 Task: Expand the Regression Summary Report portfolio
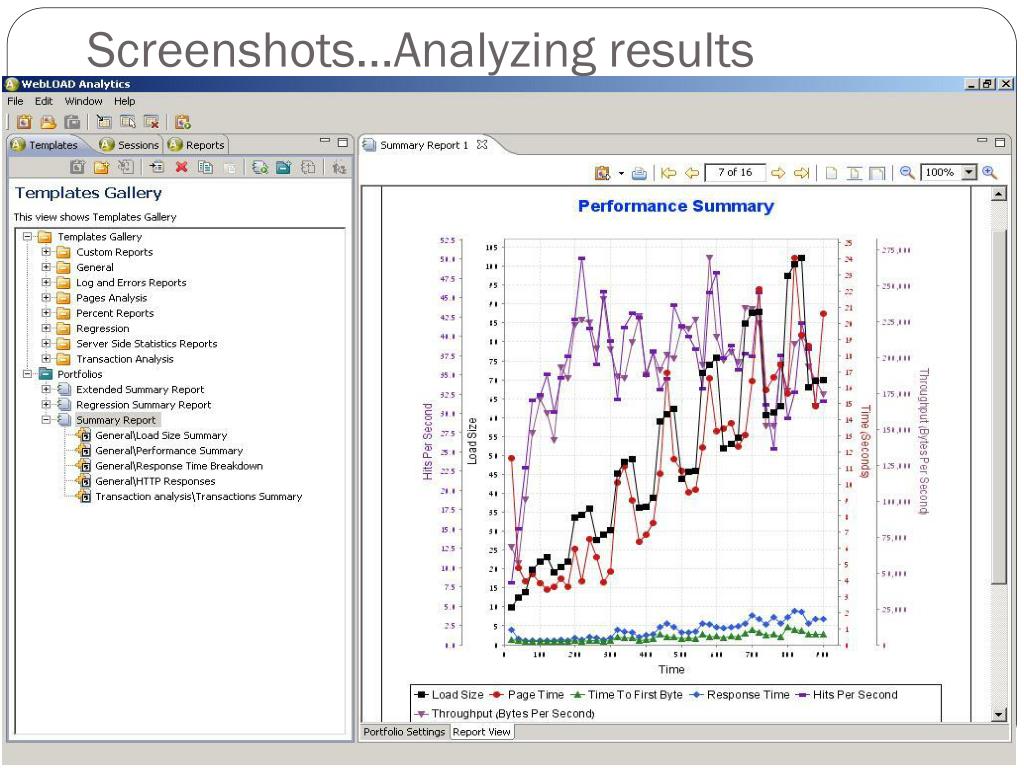point(46,404)
